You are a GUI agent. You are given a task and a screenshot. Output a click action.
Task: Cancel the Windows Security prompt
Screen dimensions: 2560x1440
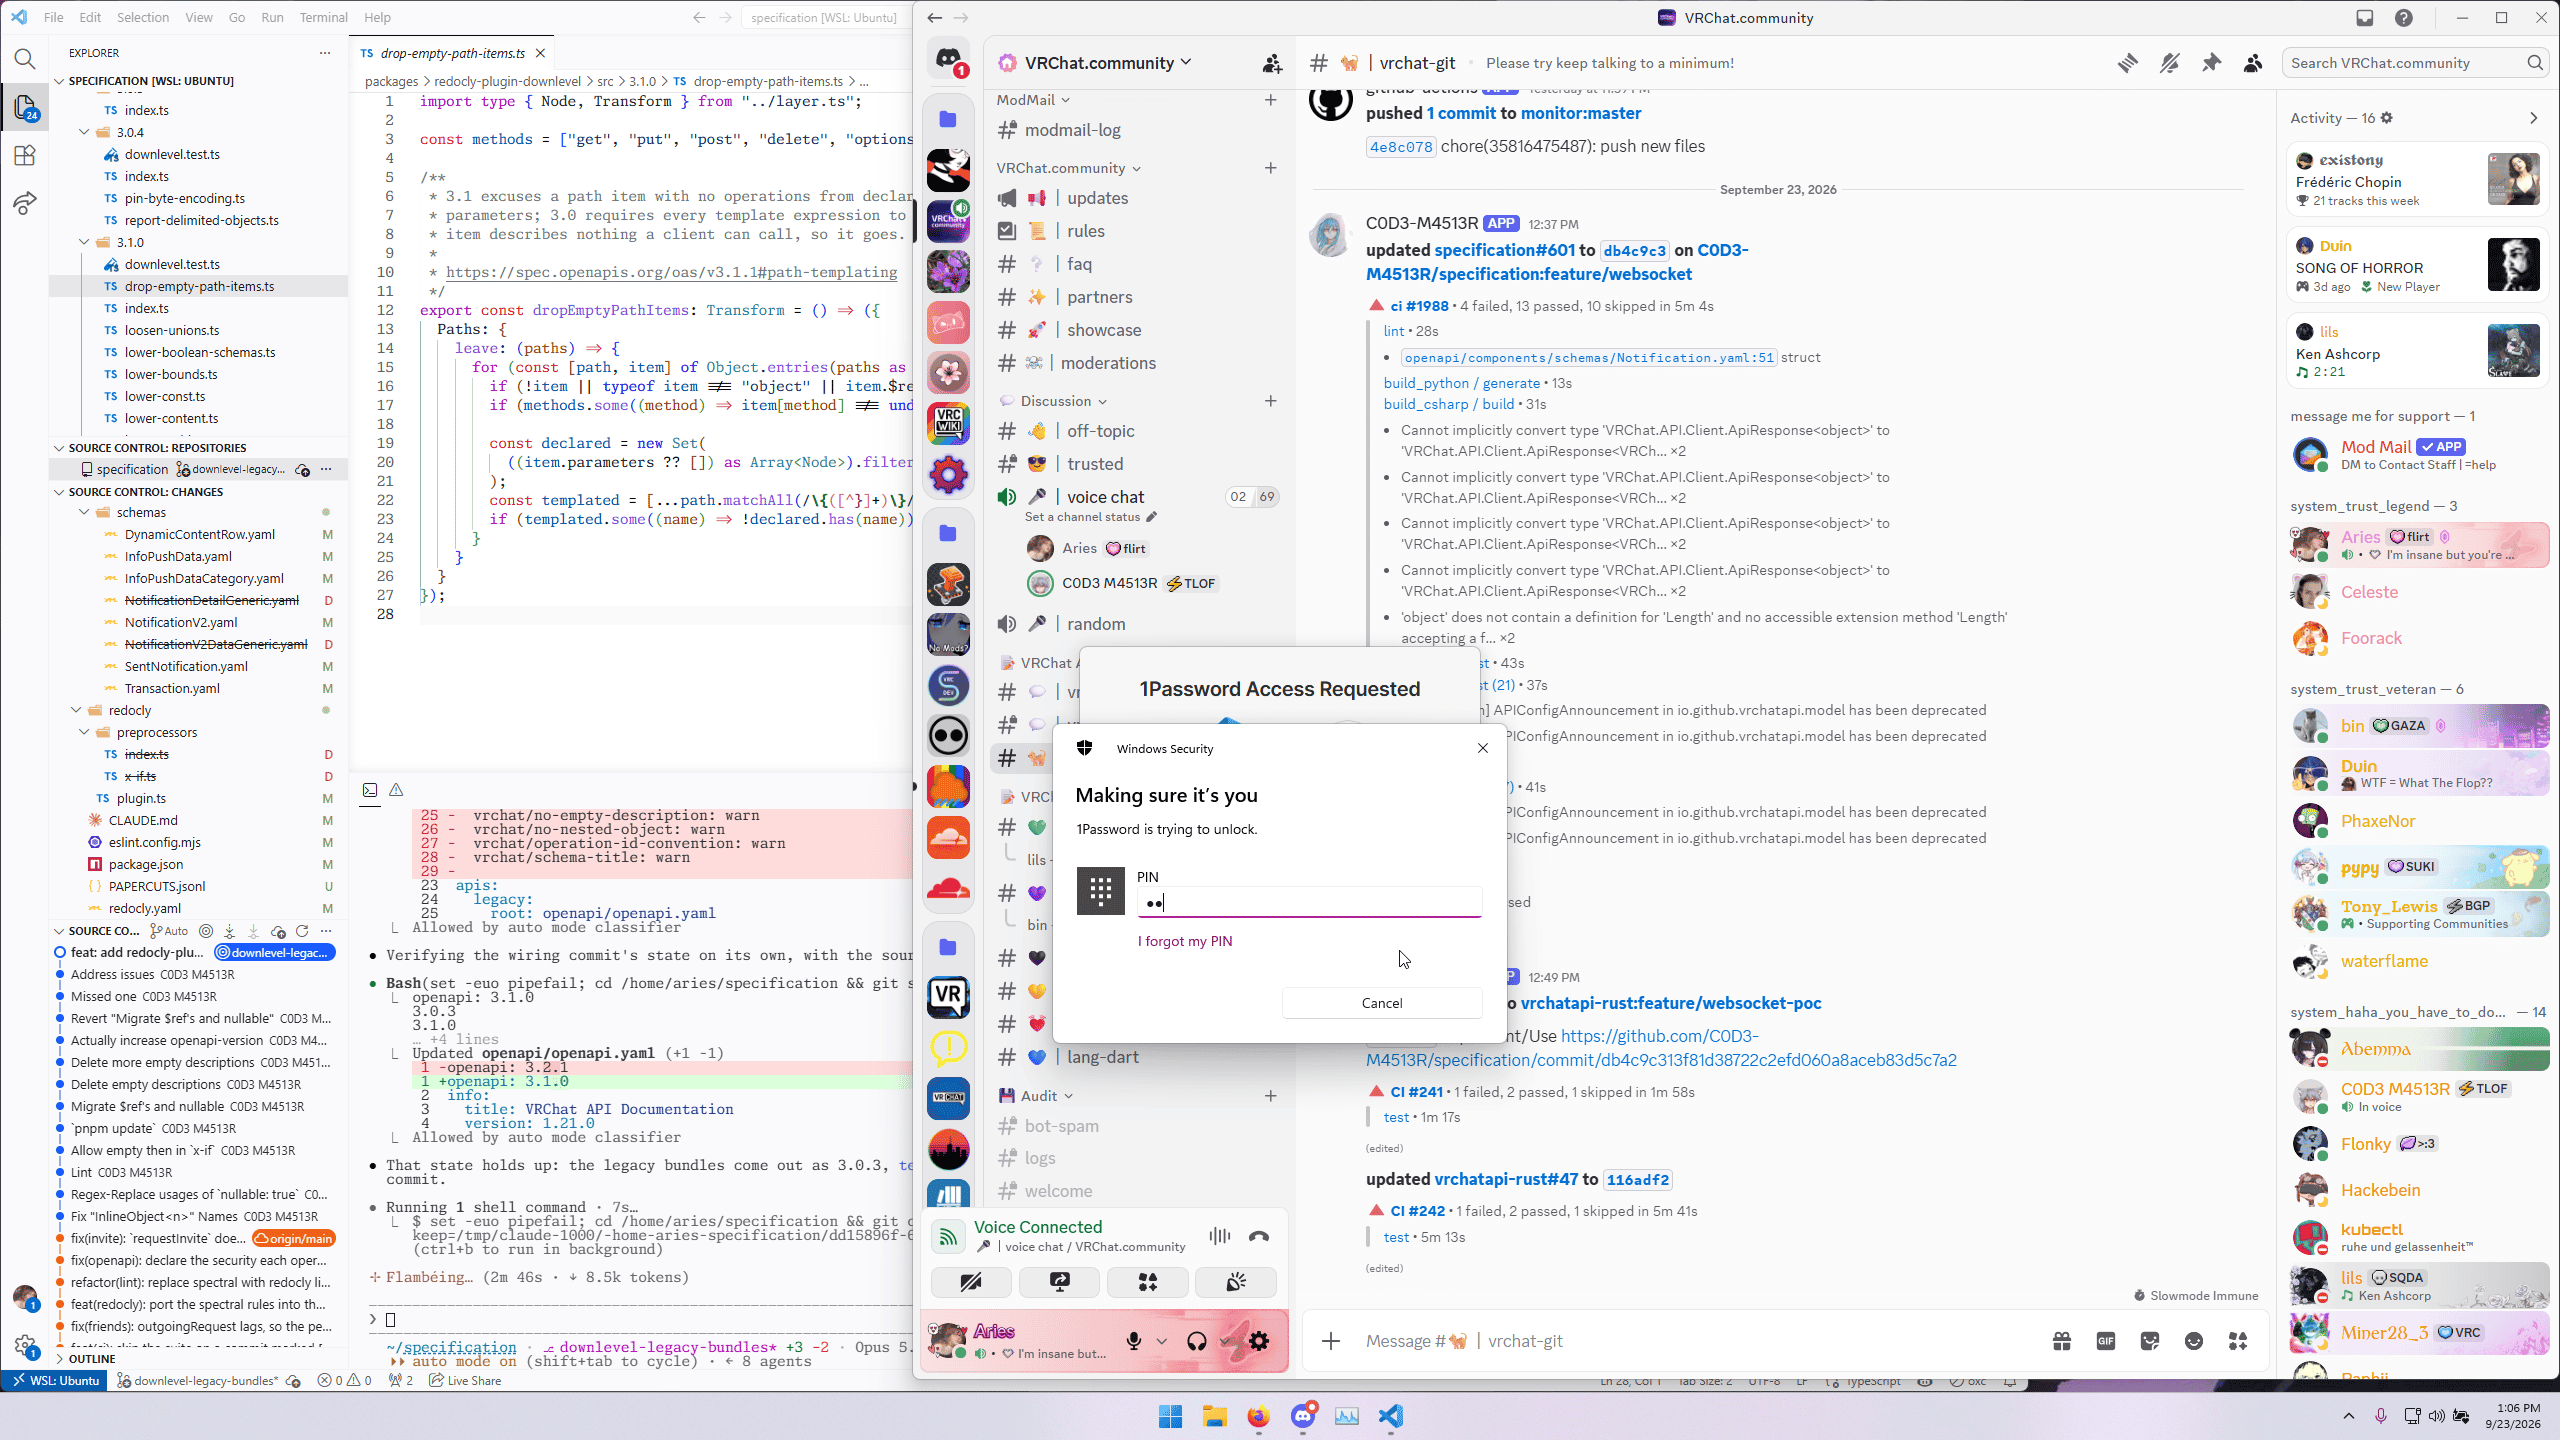[1382, 1003]
